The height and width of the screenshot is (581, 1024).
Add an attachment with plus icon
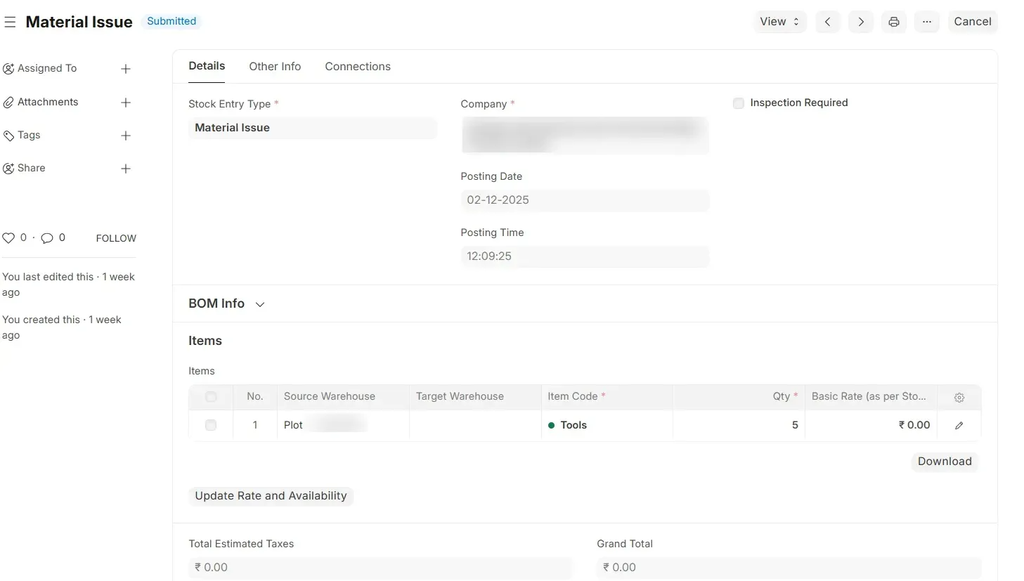[126, 102]
